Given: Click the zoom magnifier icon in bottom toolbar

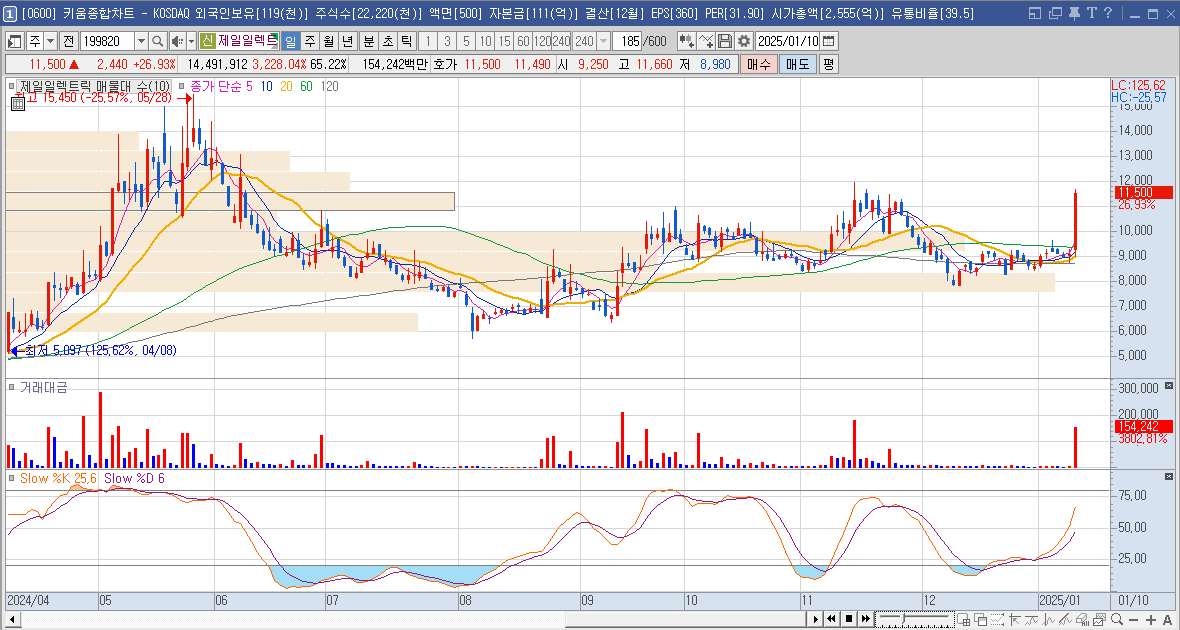Looking at the screenshot, I should [x=1117, y=619].
